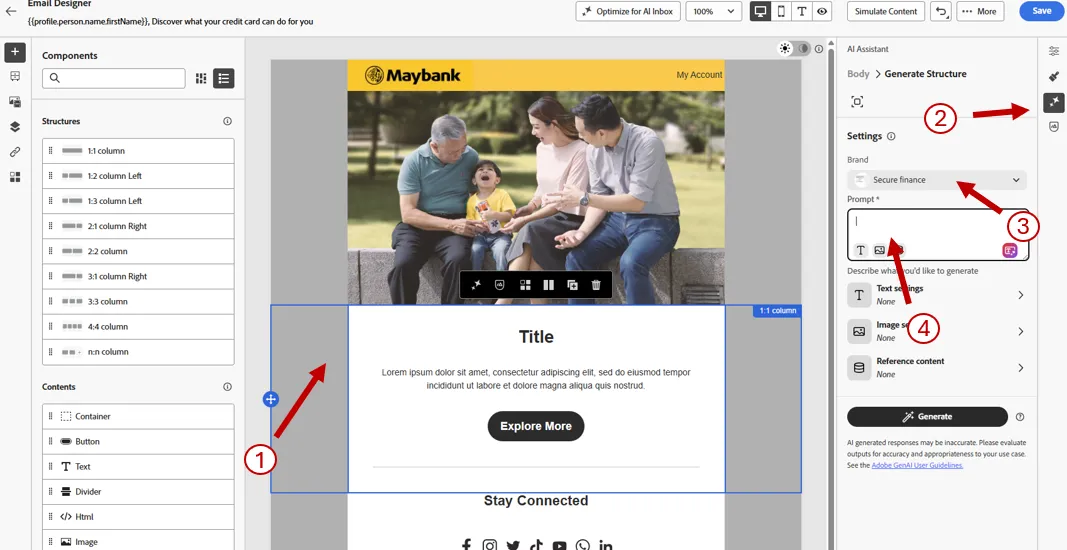Pick the Text content component

click(138, 466)
